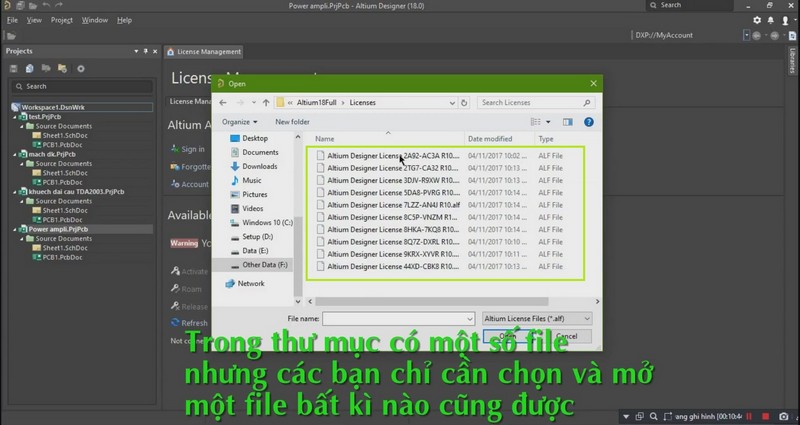
Task: Click the save icon in Projects panel toolbar
Action: pos(15,68)
